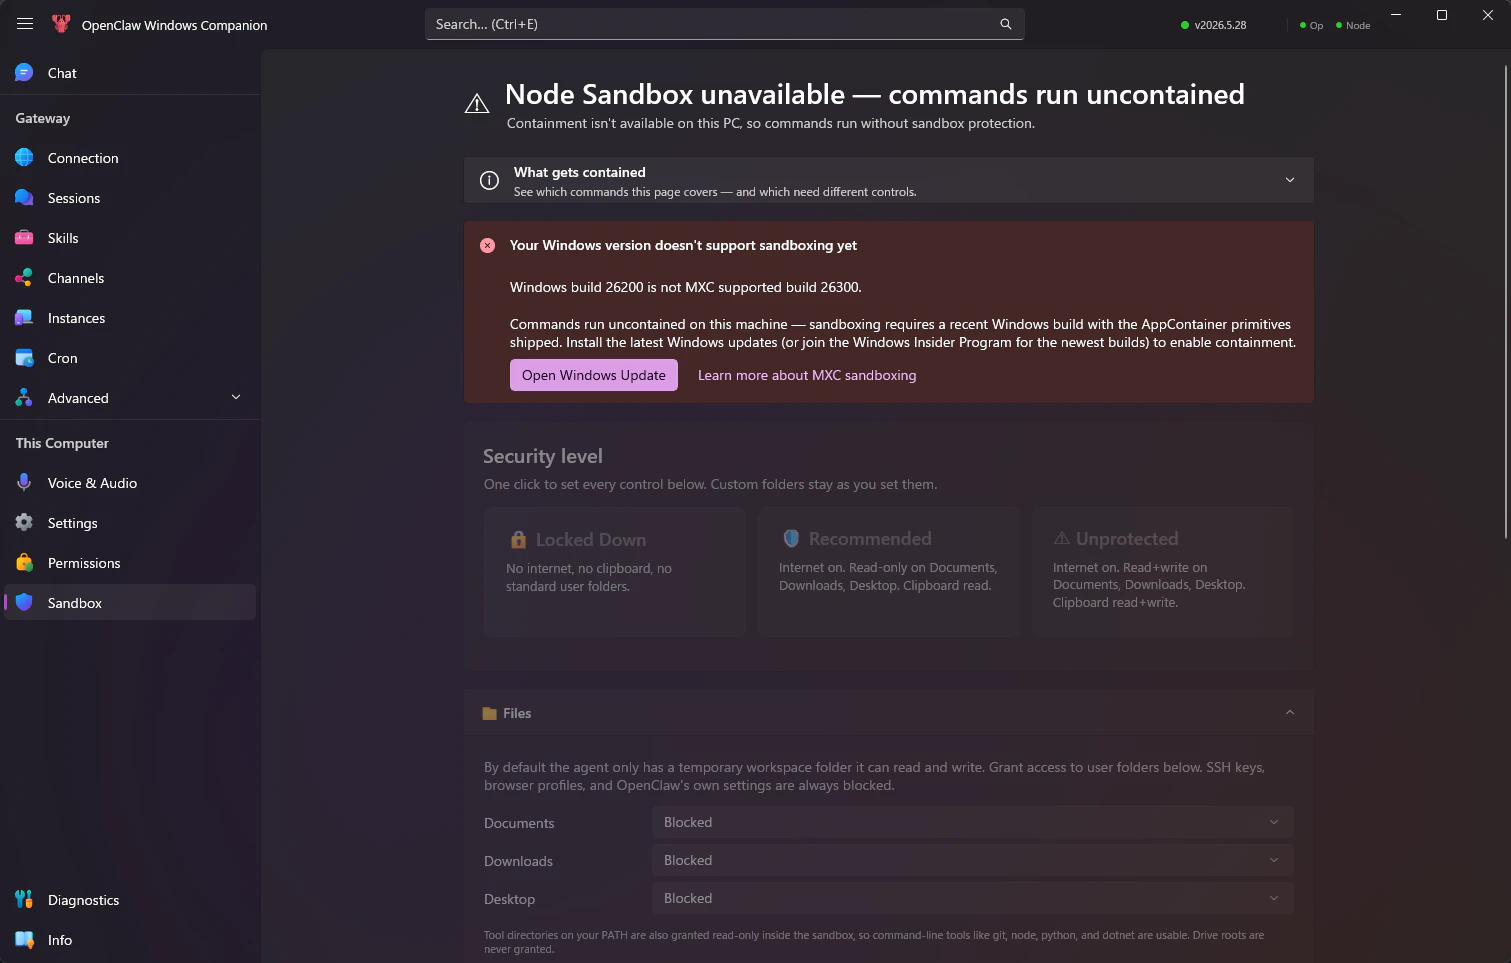This screenshot has width=1511, height=963.
Task: Click the Files folder icon
Action: click(x=490, y=713)
